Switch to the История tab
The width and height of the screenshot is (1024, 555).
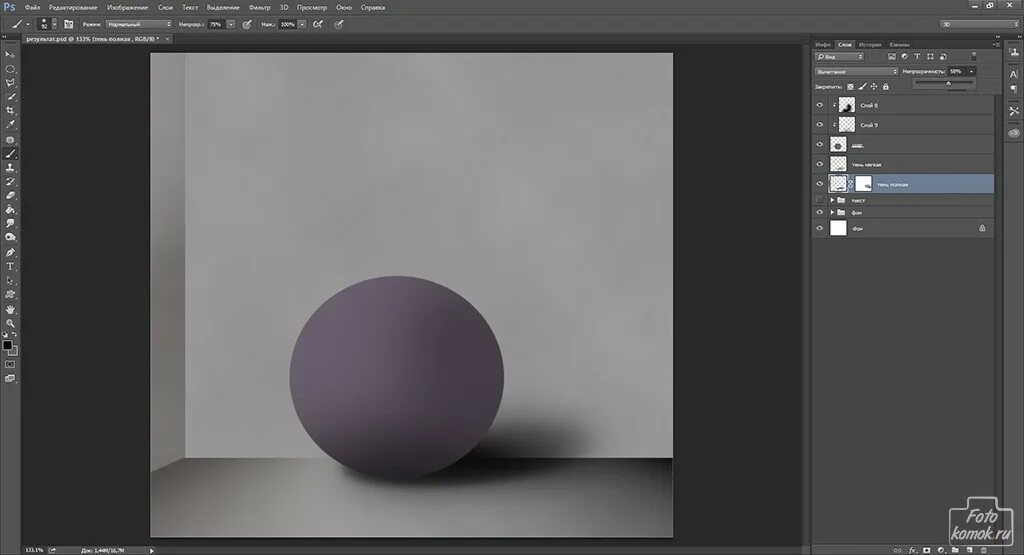pos(870,44)
